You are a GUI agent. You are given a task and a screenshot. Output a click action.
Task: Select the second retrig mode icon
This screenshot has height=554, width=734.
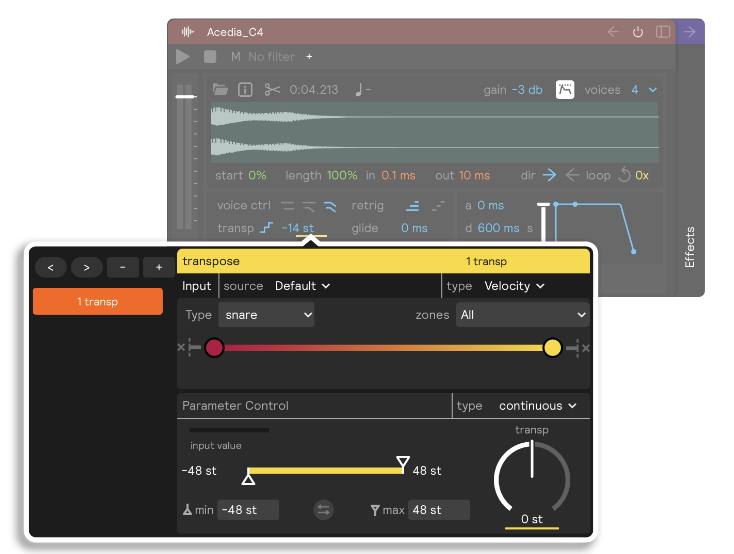pyautogui.click(x=438, y=206)
